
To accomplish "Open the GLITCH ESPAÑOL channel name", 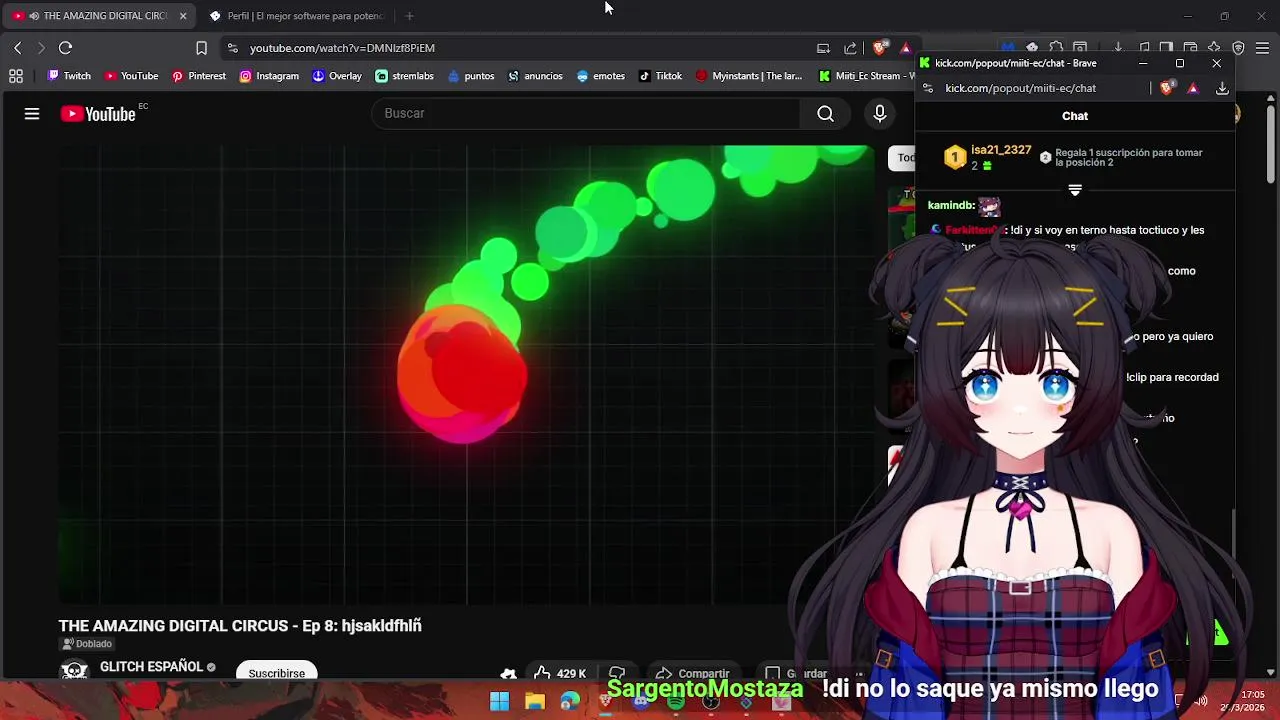I will pos(151,667).
